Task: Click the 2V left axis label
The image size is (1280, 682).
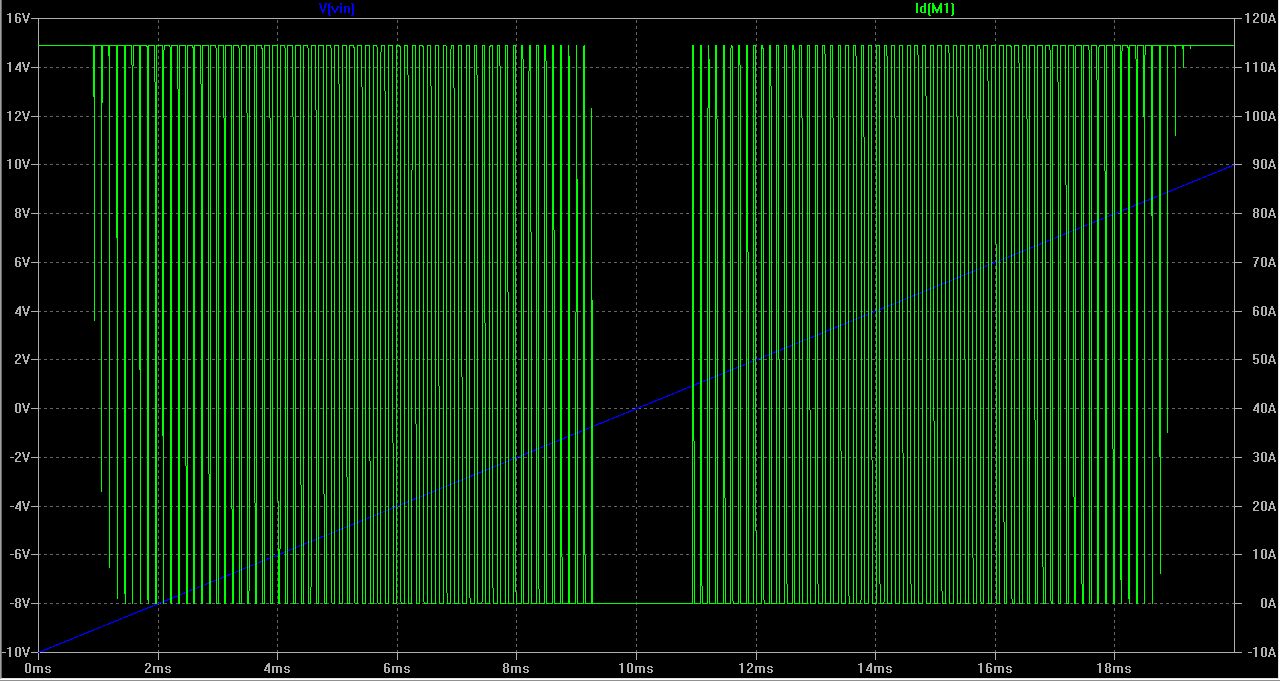Action: [x=22, y=359]
